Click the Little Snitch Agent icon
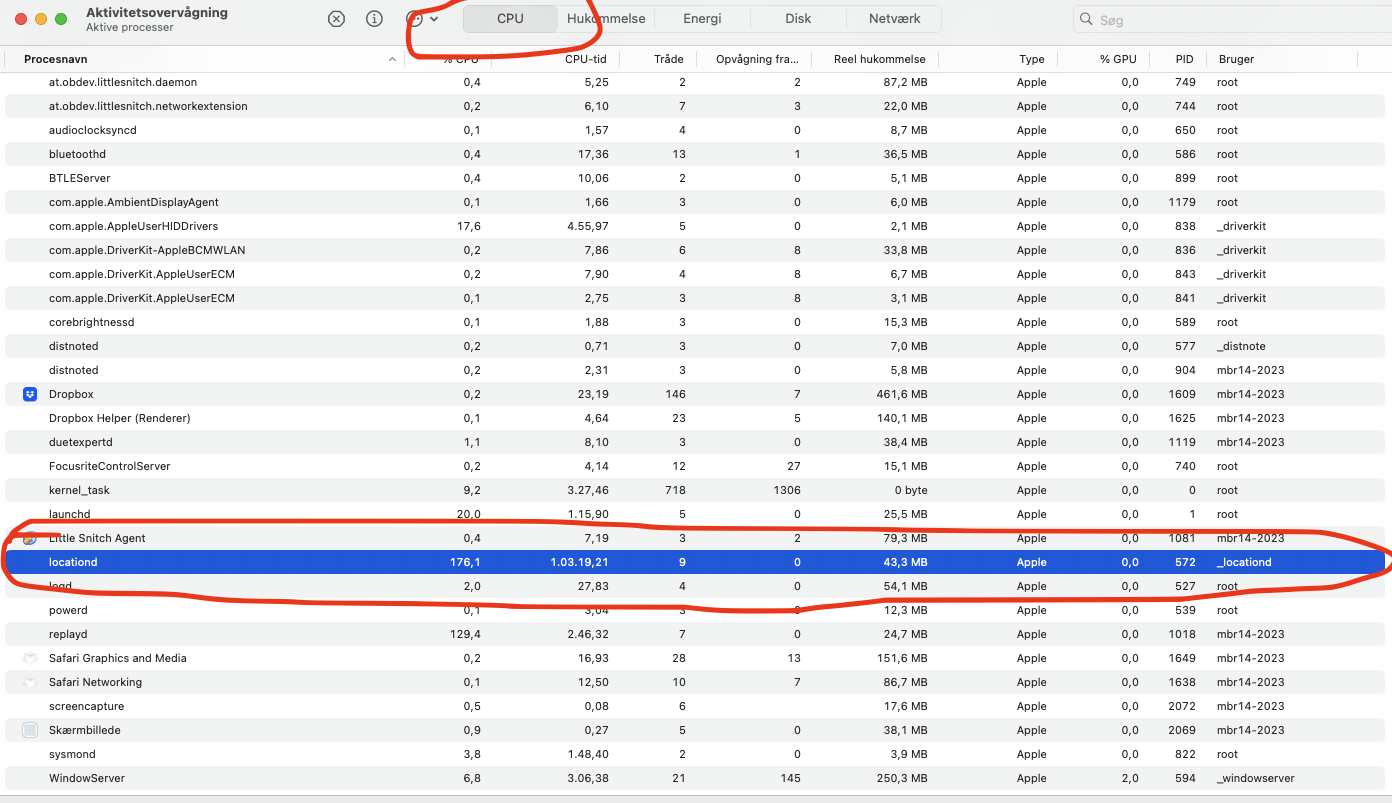Screen dimensions: 1392x803 click(x=30, y=538)
